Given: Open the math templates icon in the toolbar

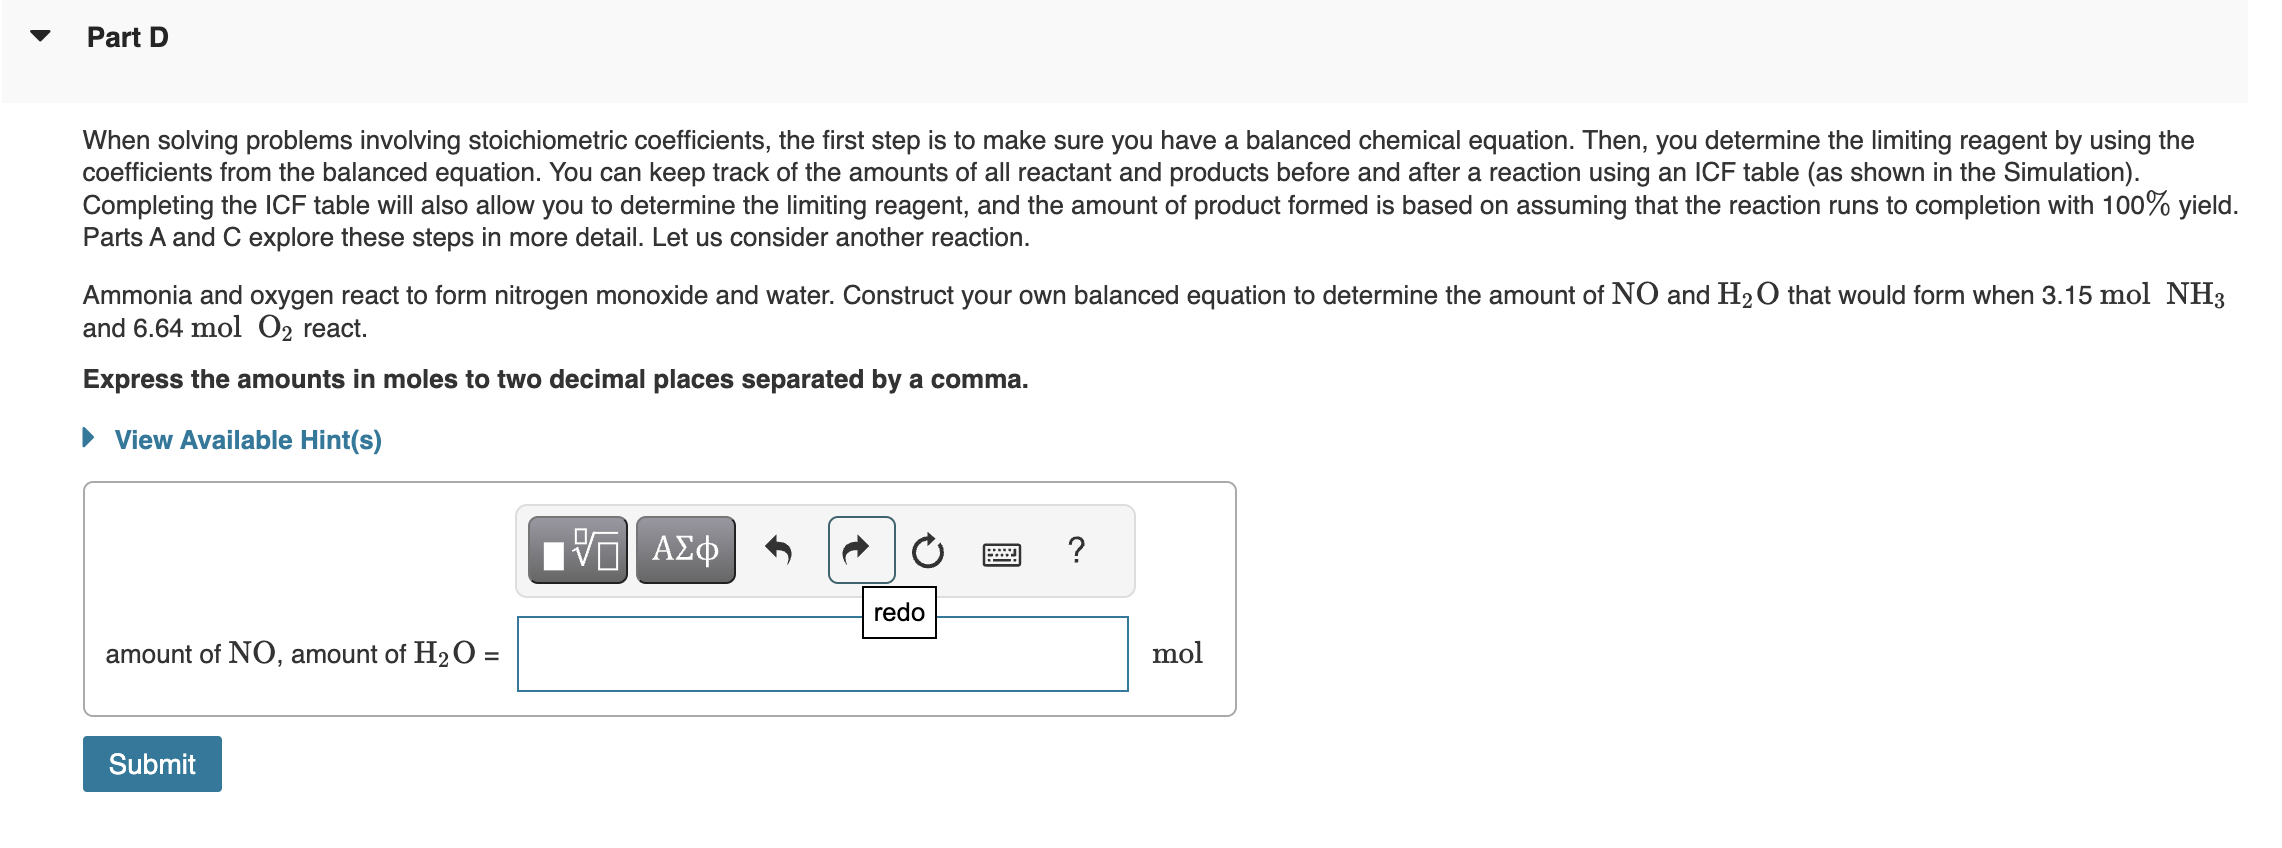Looking at the screenshot, I should tap(577, 549).
